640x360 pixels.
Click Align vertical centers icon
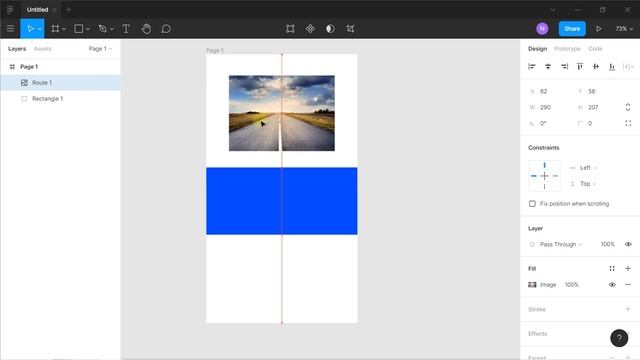596,67
